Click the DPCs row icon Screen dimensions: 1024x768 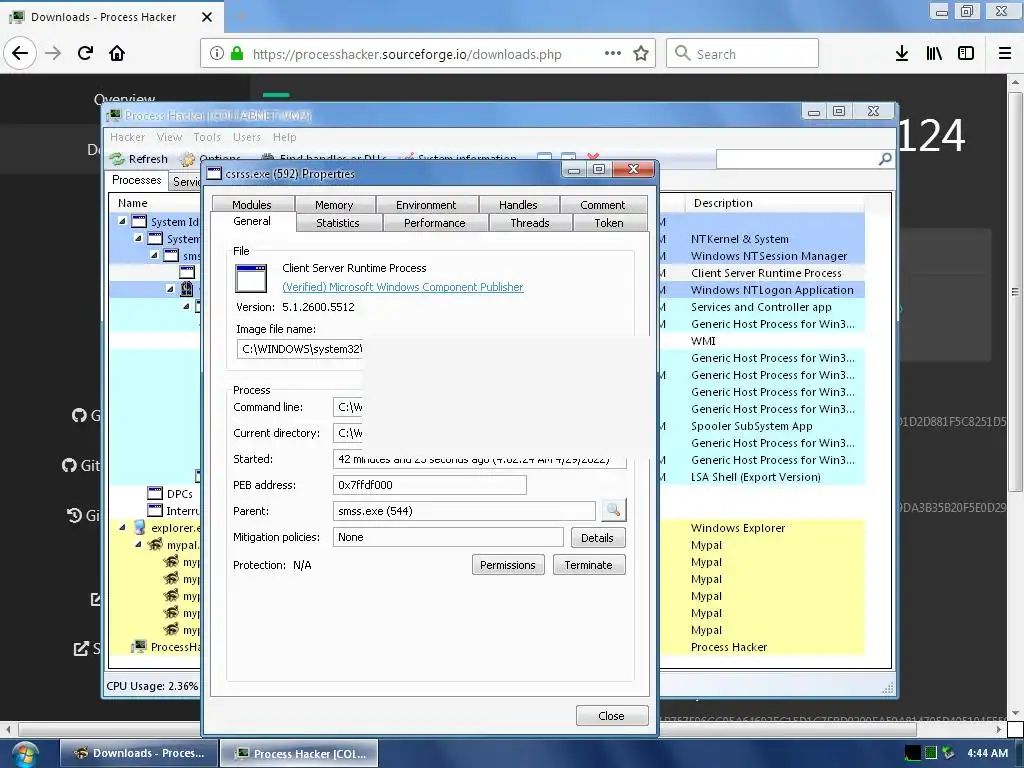(x=155, y=493)
